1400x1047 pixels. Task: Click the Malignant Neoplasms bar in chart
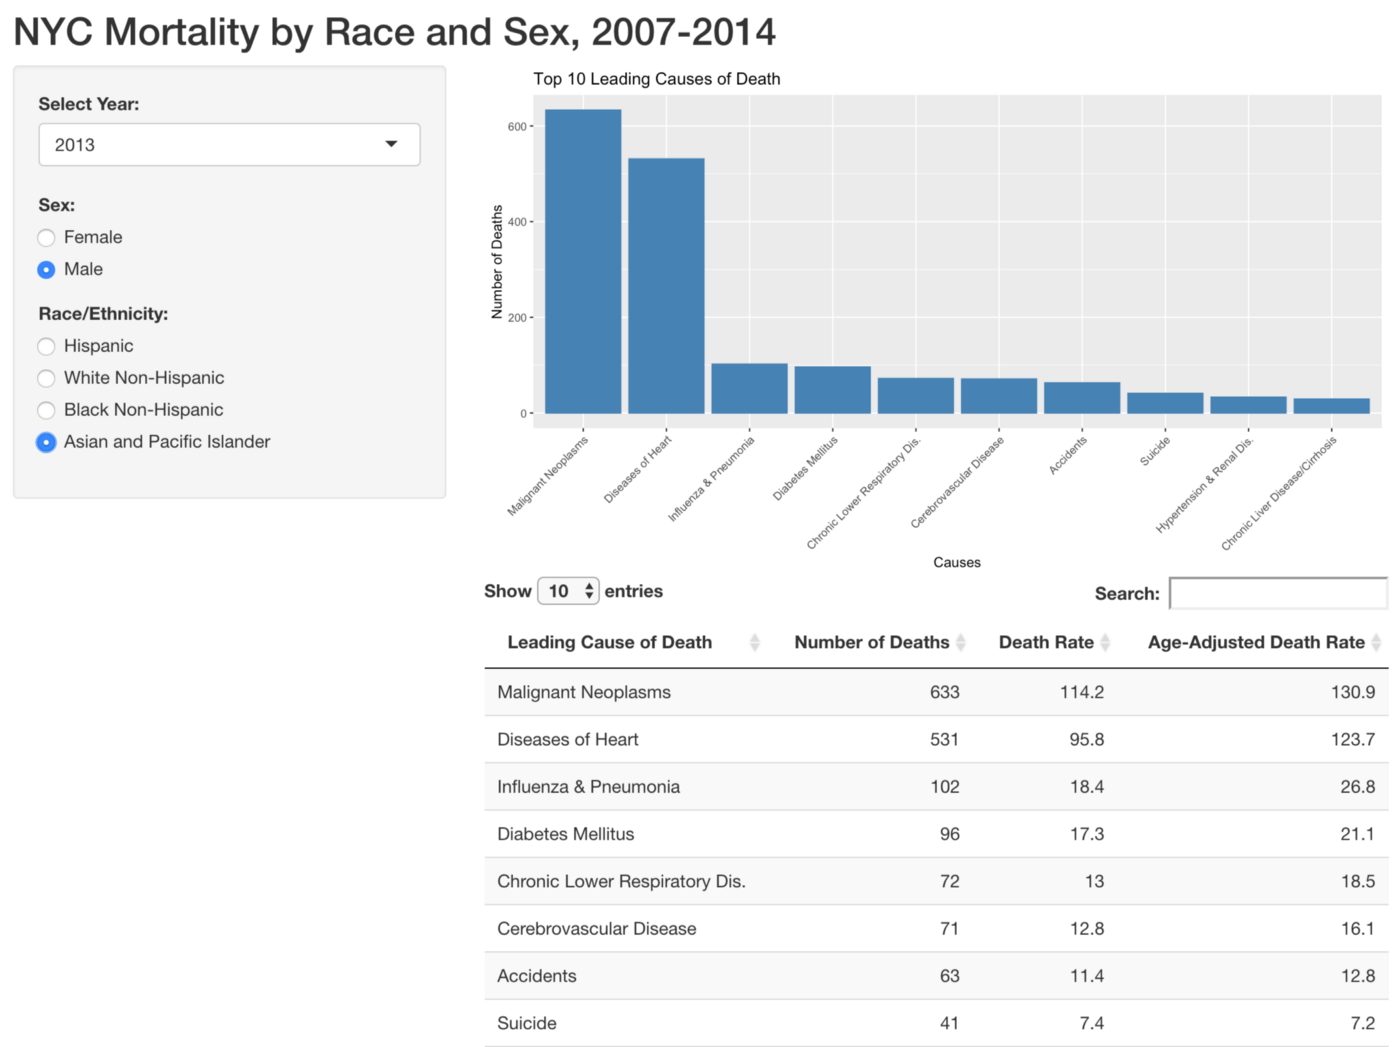pos(583,261)
